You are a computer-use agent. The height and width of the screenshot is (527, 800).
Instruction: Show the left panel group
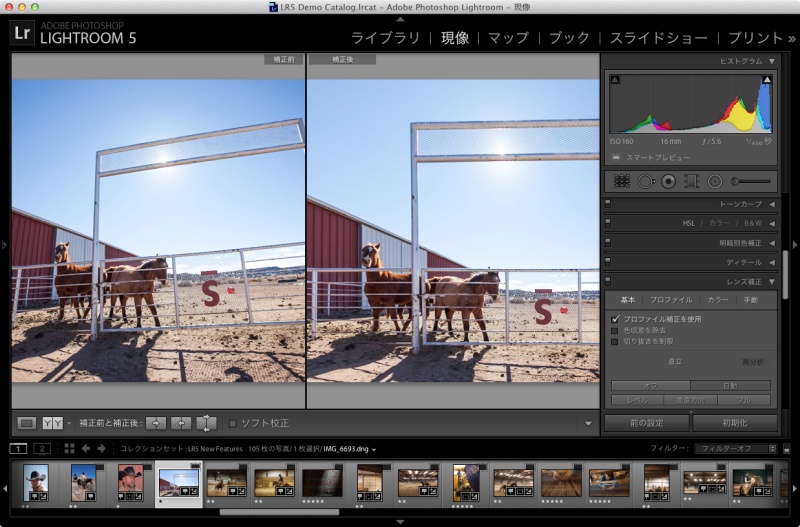pos(4,245)
